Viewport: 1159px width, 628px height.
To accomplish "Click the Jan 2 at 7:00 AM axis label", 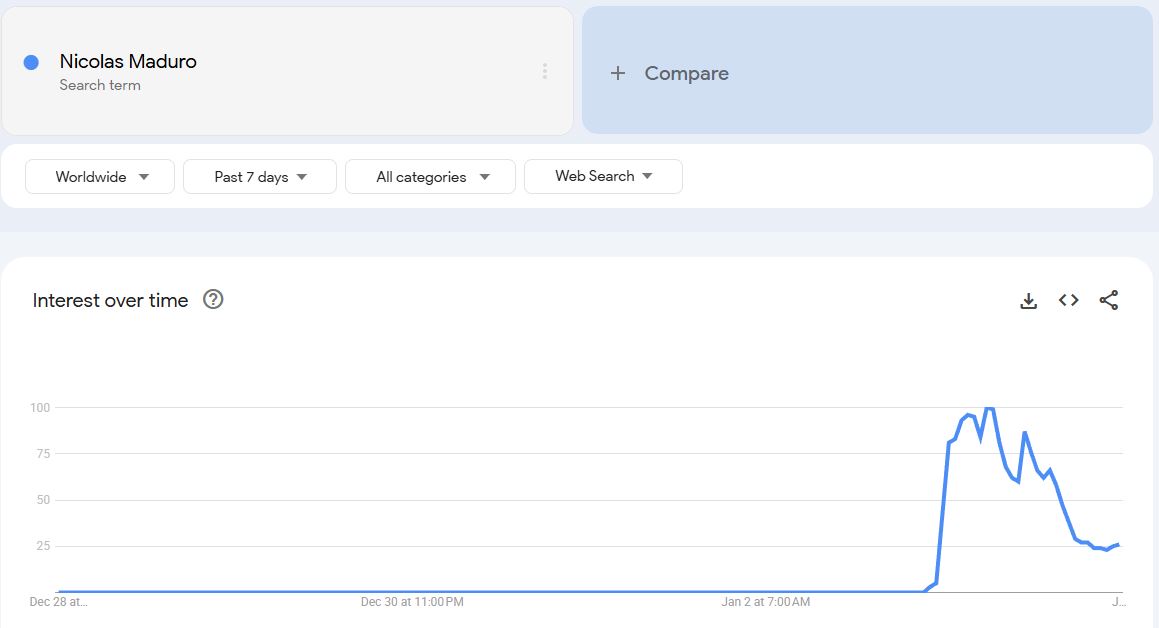I will coord(765,602).
